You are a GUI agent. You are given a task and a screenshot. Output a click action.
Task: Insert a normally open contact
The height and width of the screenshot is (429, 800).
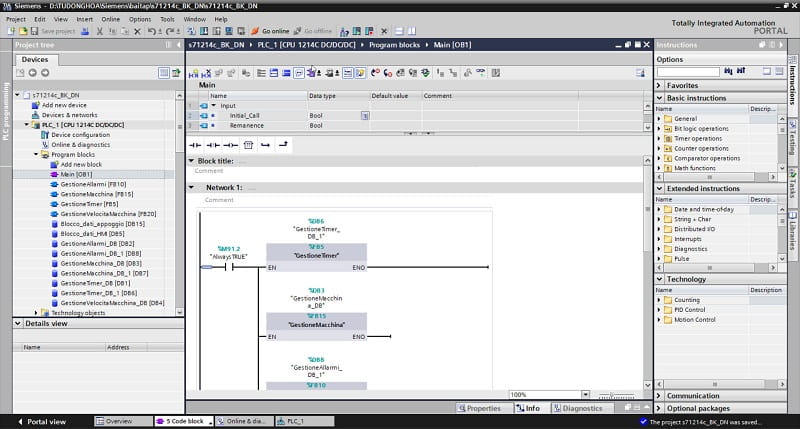pyautogui.click(x=195, y=145)
